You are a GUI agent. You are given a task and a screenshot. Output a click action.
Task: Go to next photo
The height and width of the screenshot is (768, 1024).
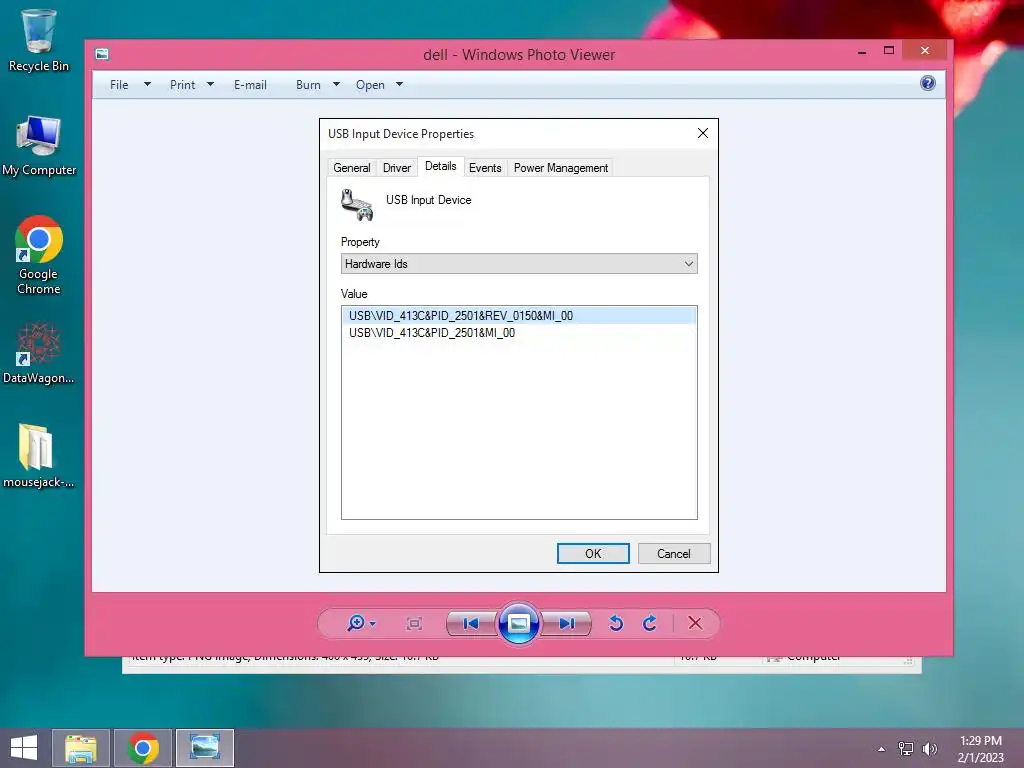[x=567, y=624]
